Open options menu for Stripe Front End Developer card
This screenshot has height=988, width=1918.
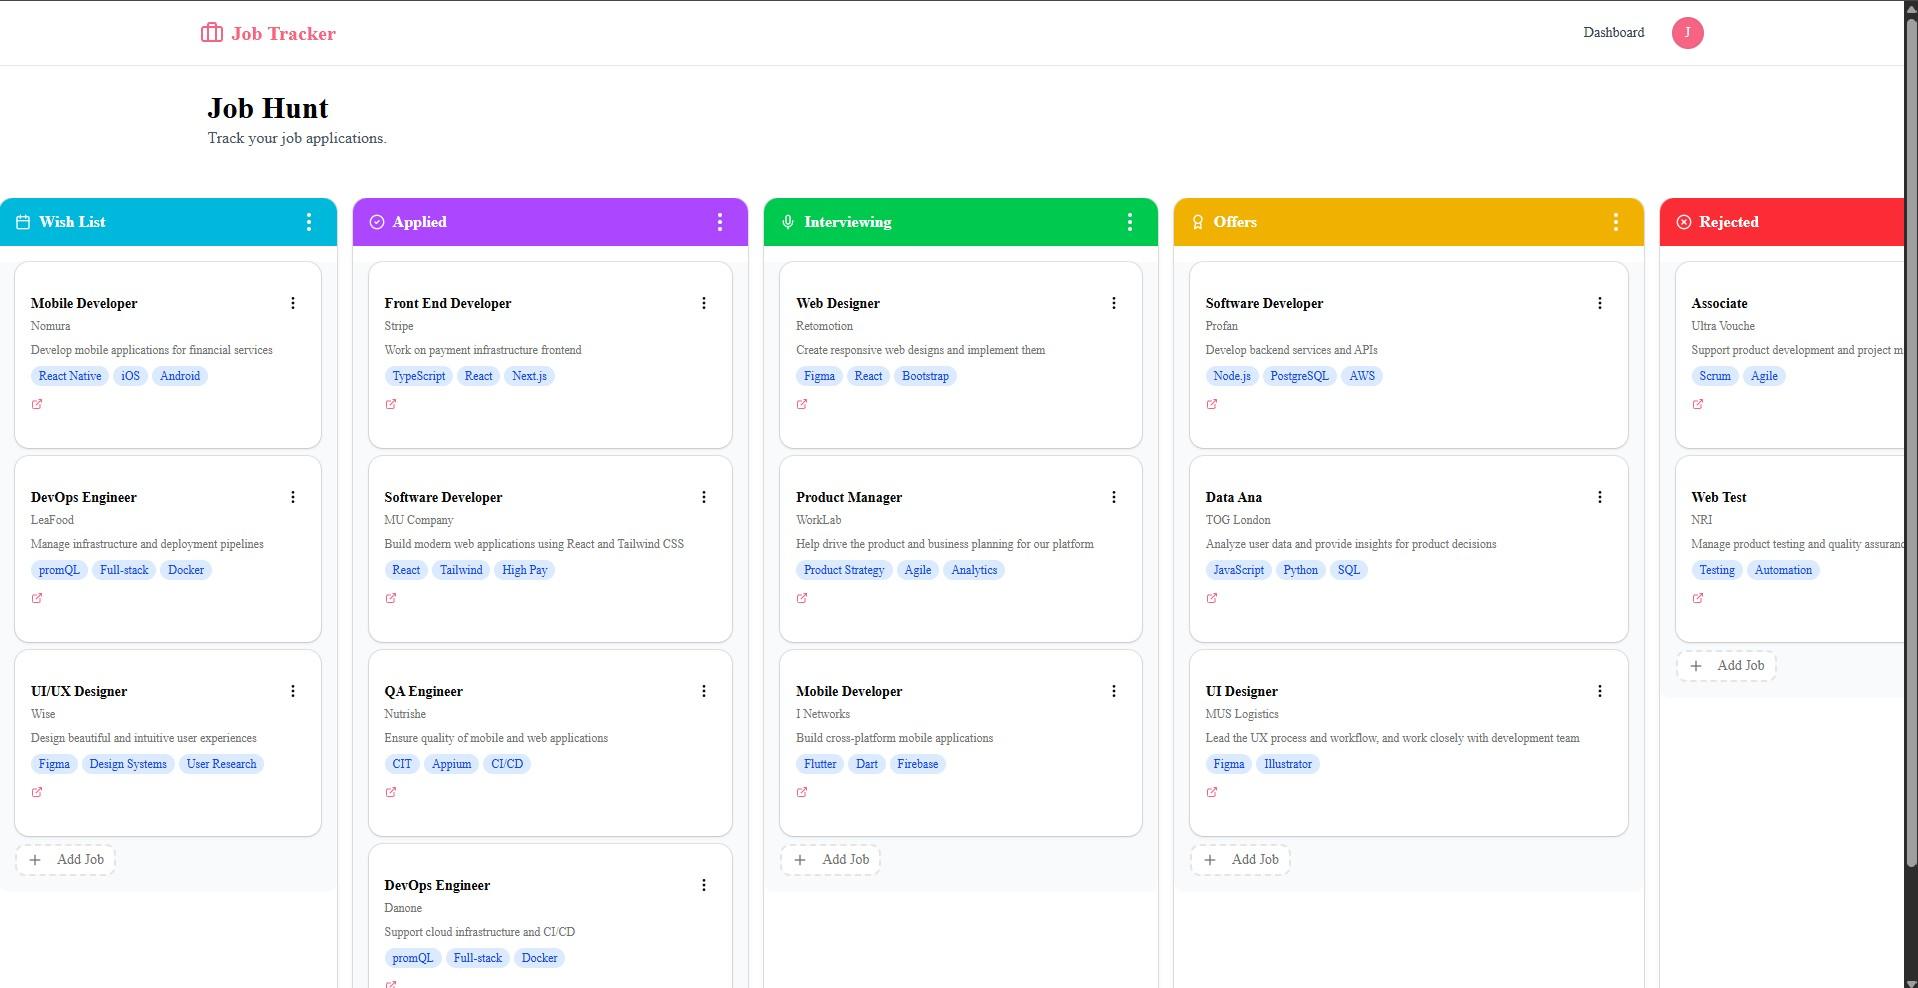coord(704,303)
